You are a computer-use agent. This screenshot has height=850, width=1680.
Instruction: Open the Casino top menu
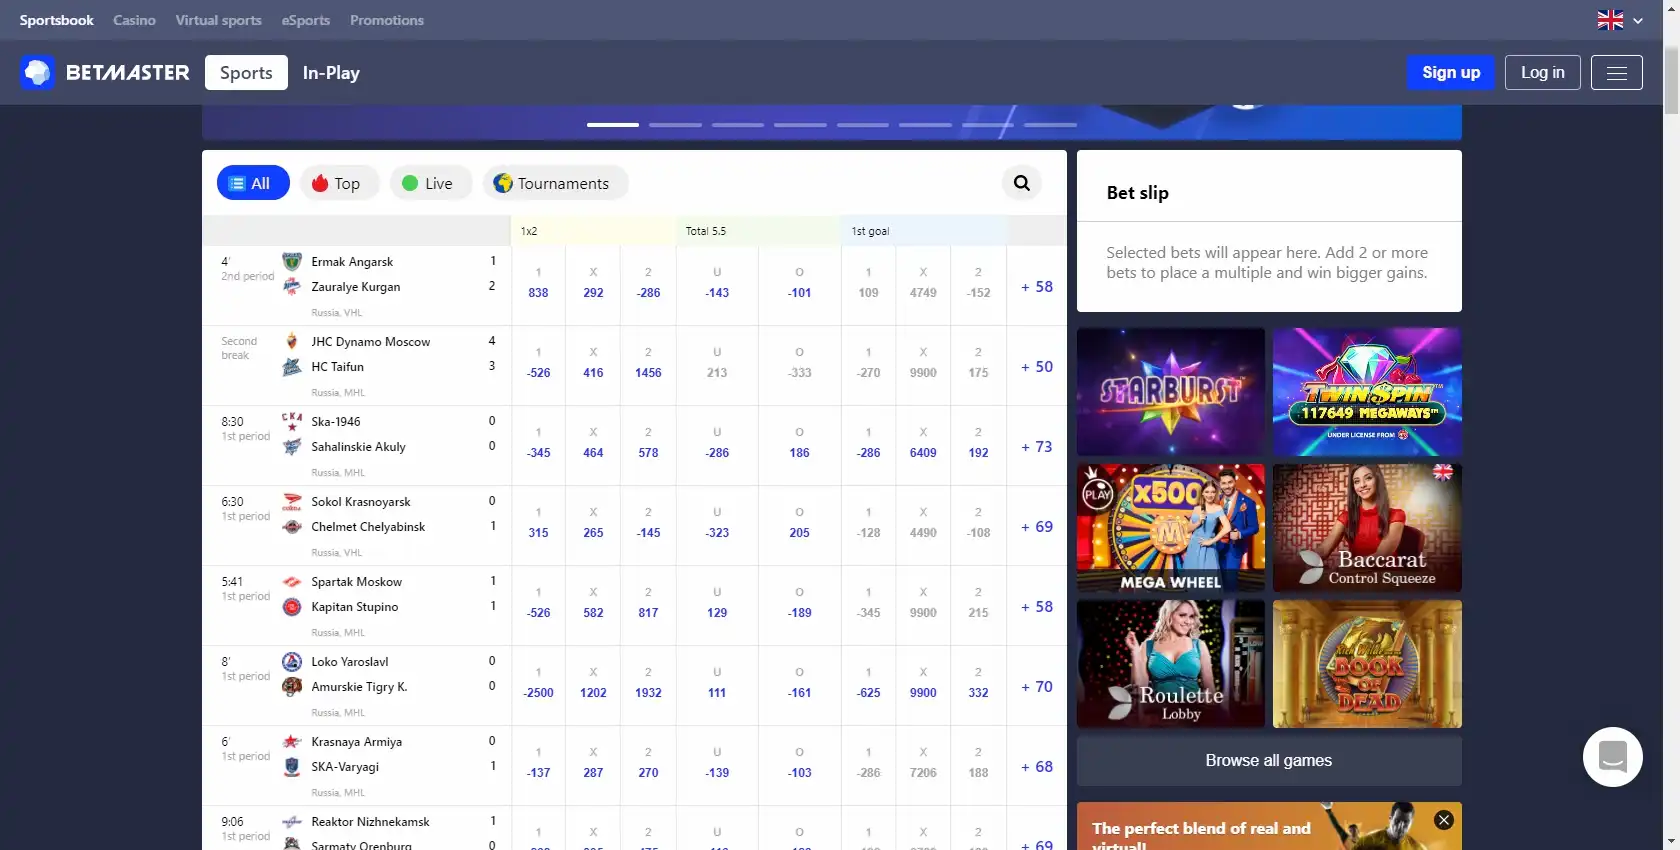point(134,20)
